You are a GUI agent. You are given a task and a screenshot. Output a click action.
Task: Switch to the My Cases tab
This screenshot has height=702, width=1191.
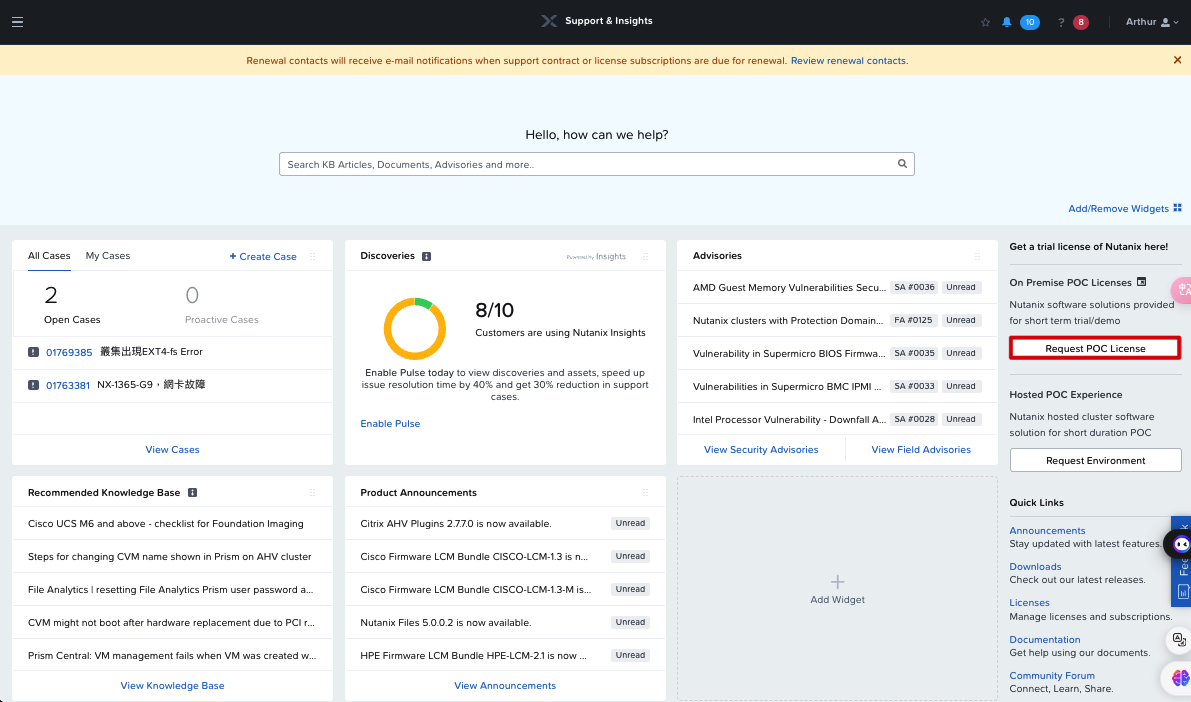coord(108,256)
